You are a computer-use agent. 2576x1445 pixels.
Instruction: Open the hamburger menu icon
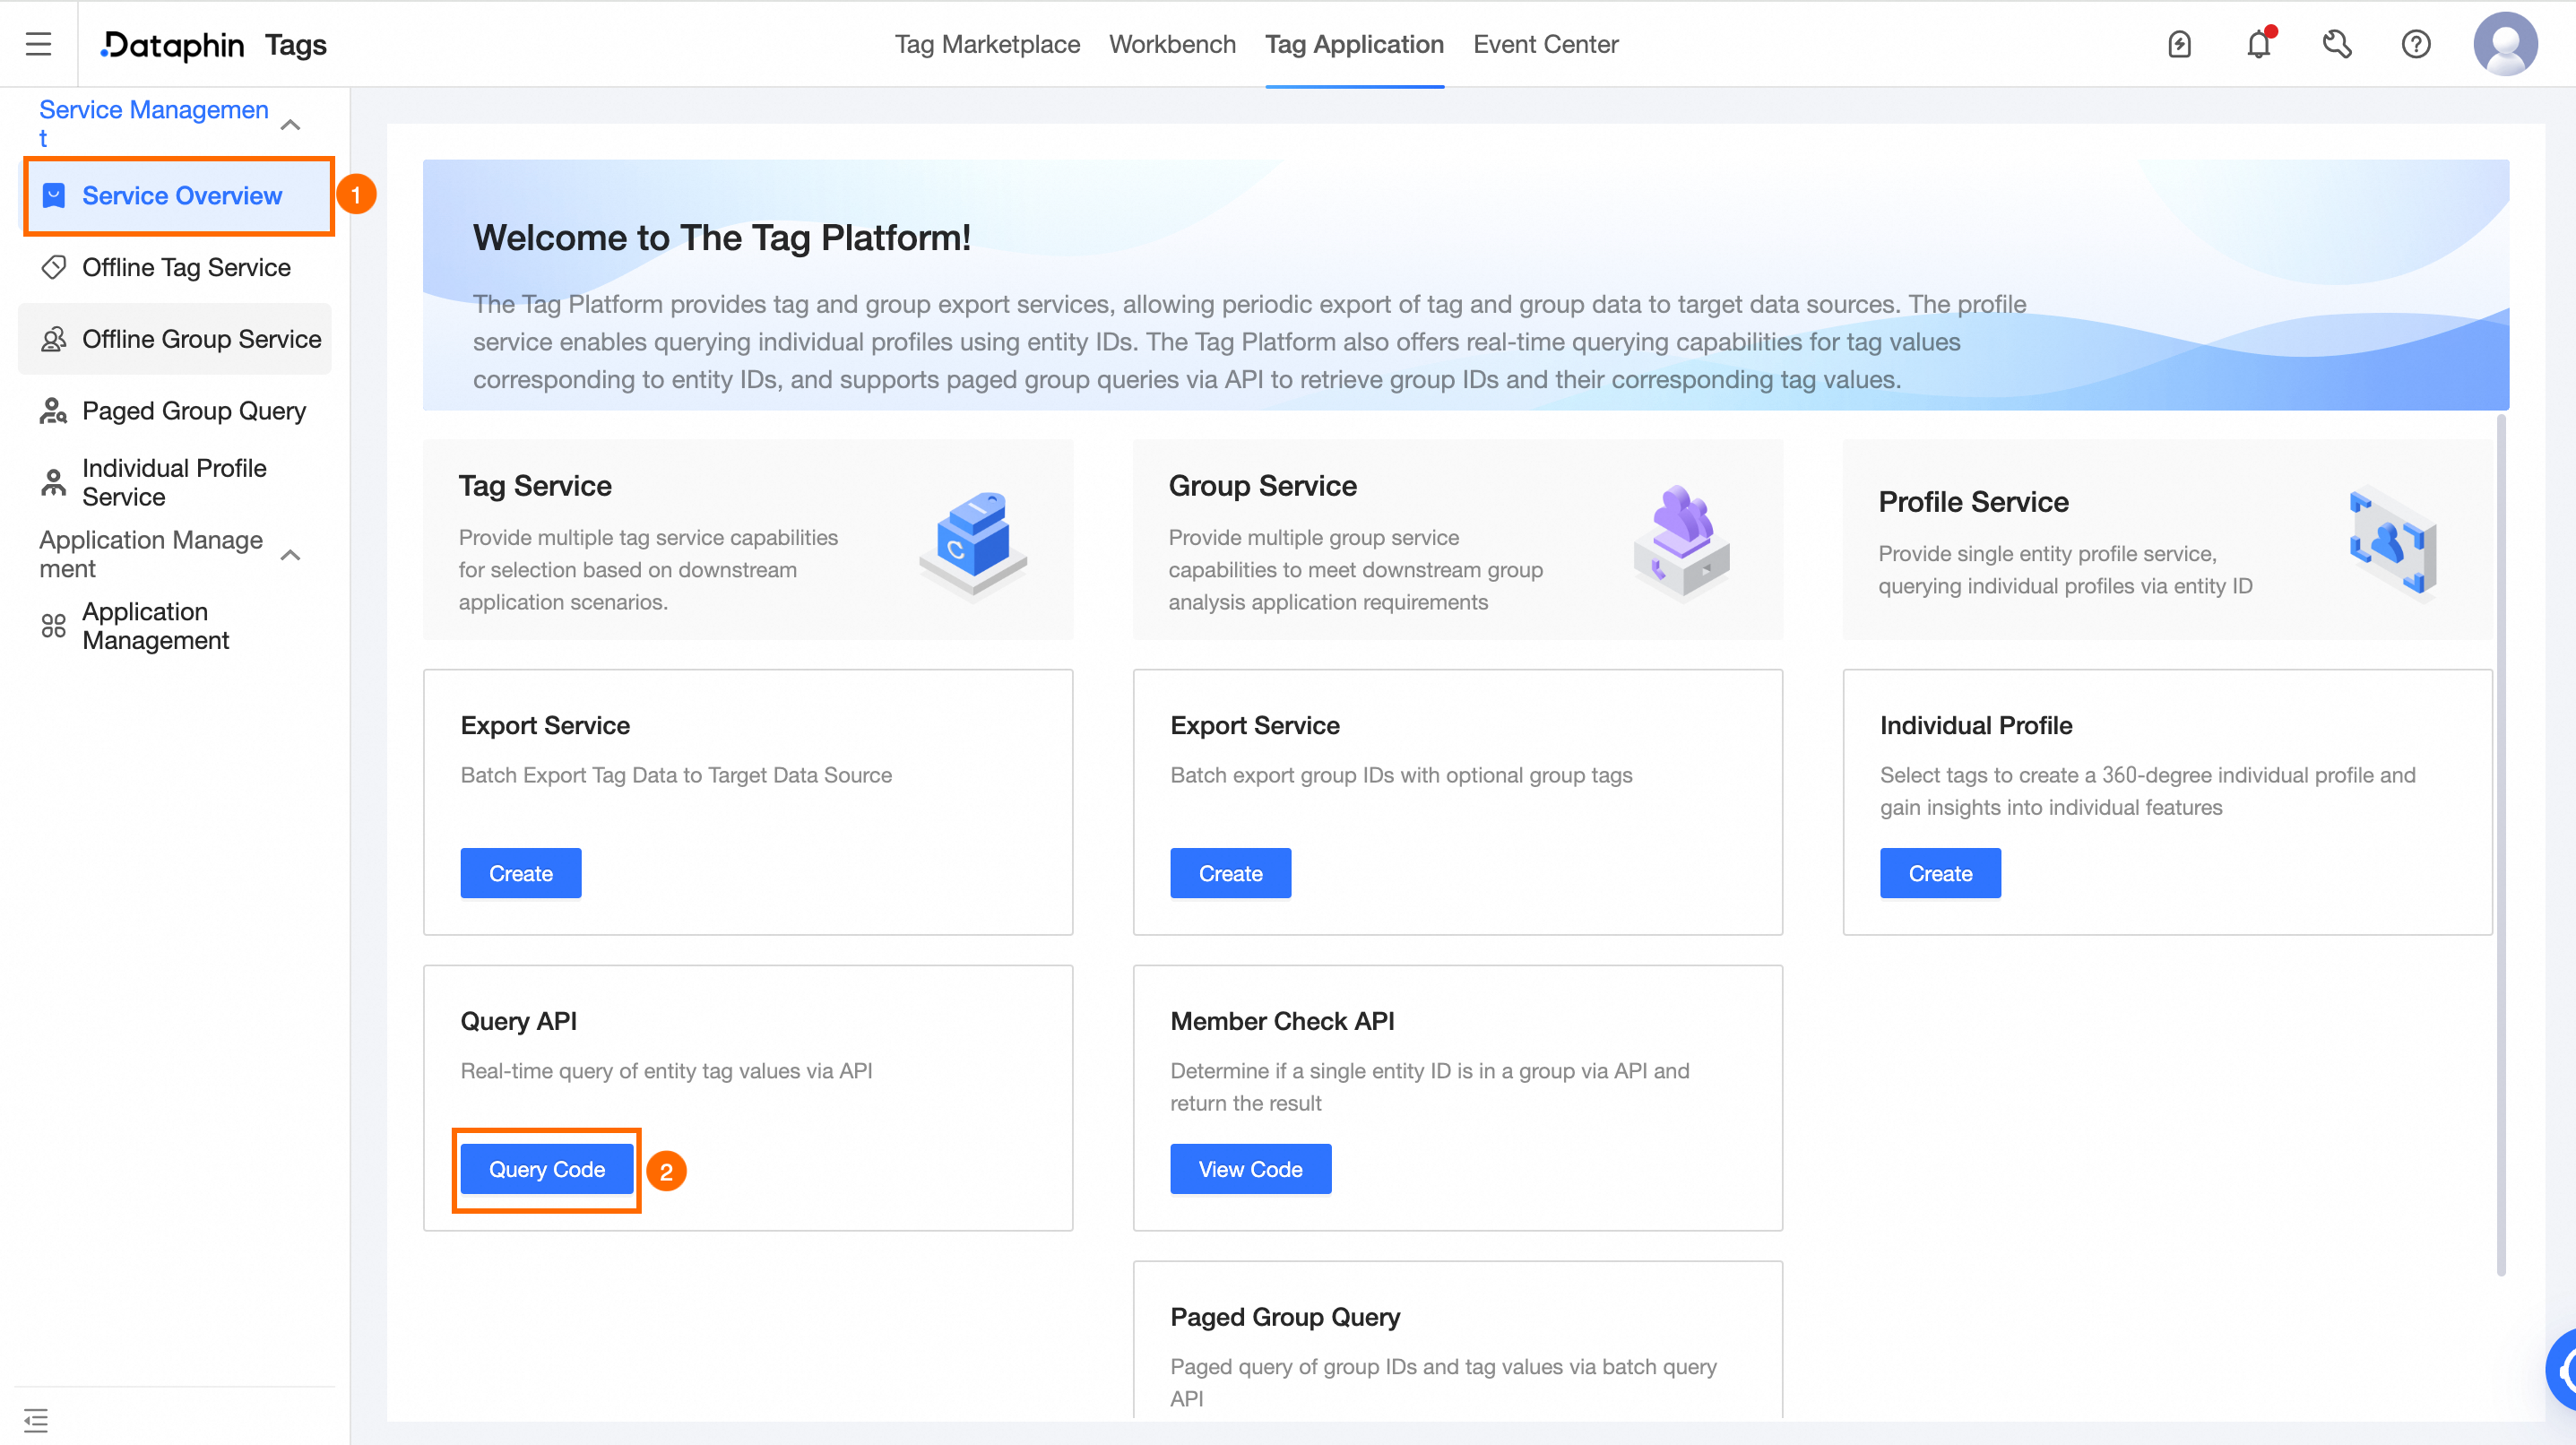(x=38, y=44)
